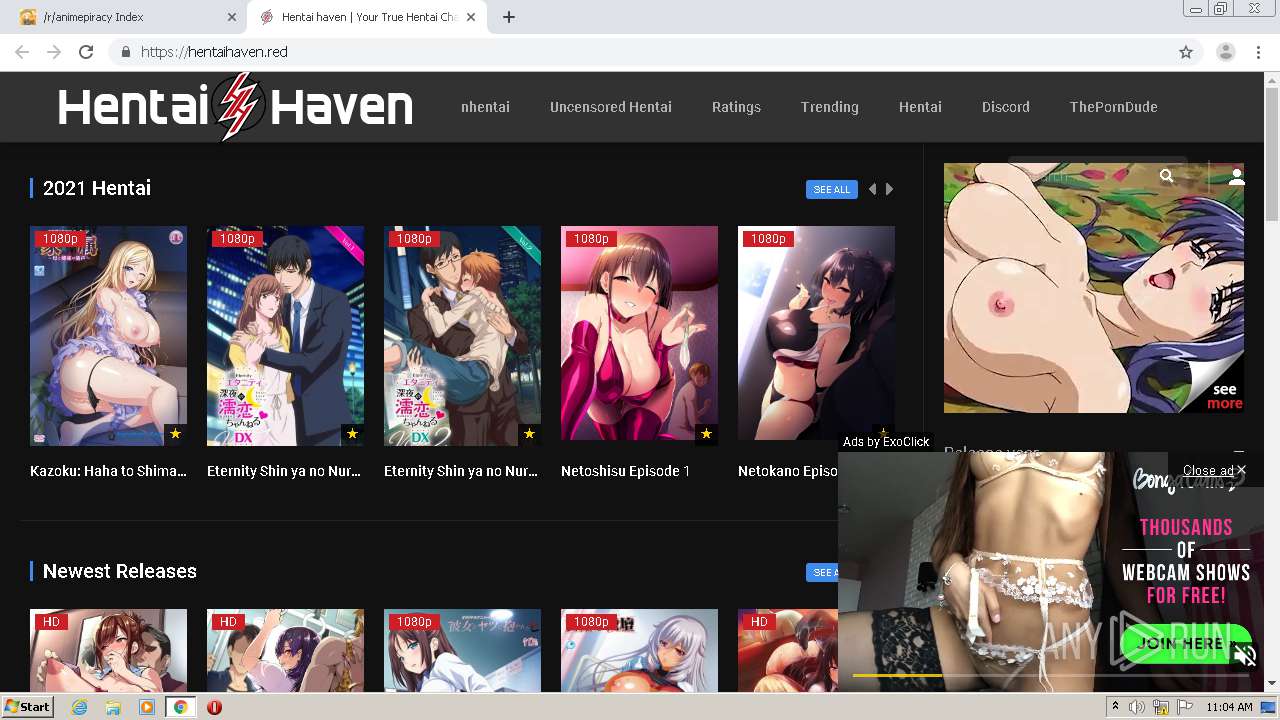Open the nhentai navigation link
Image resolution: width=1280 pixels, height=720 pixels.
485,107
